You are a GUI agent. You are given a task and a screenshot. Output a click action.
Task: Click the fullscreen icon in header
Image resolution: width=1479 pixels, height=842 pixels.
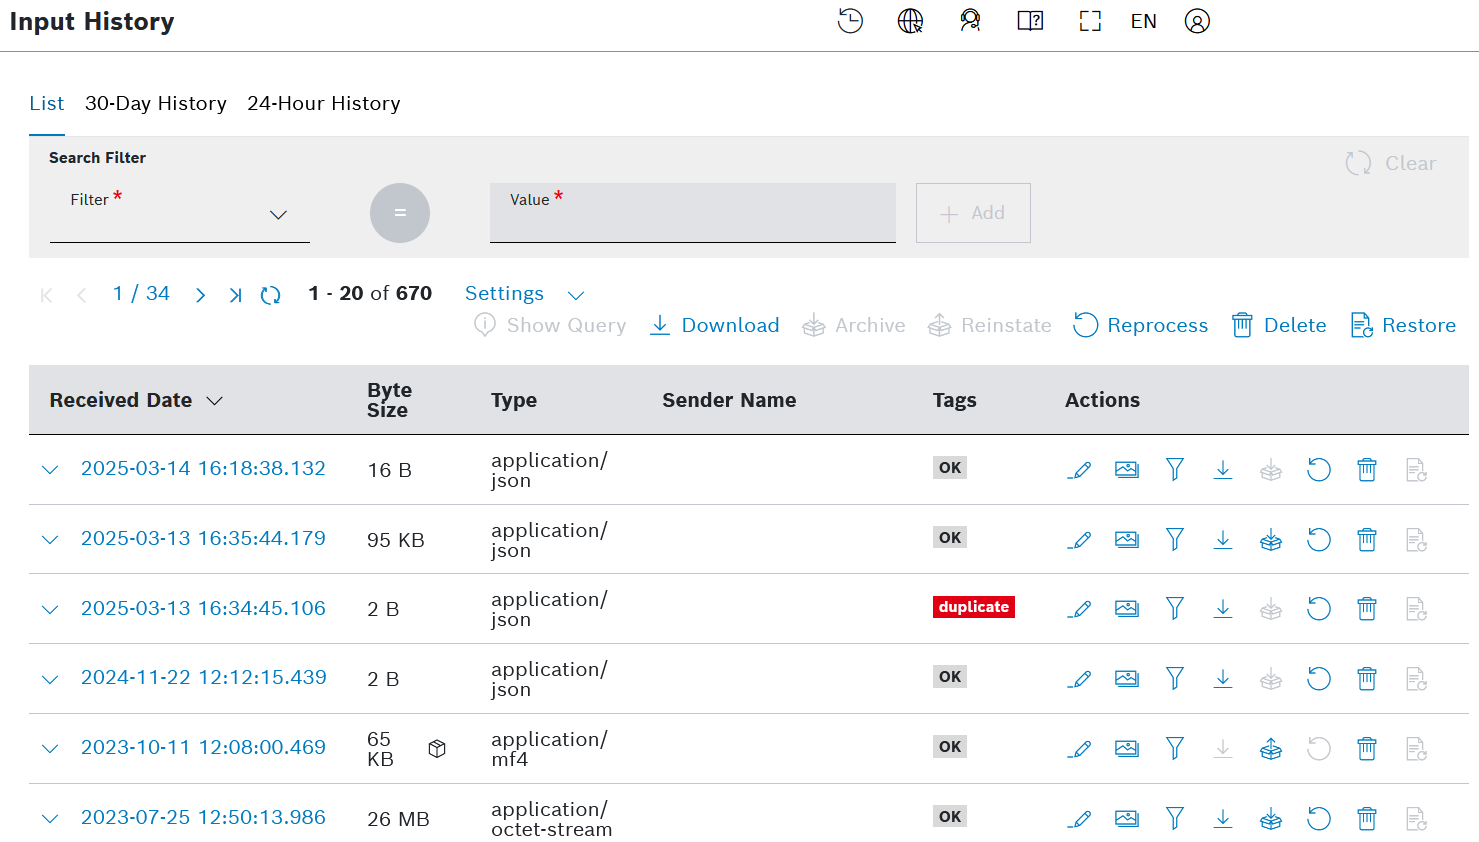click(x=1090, y=21)
